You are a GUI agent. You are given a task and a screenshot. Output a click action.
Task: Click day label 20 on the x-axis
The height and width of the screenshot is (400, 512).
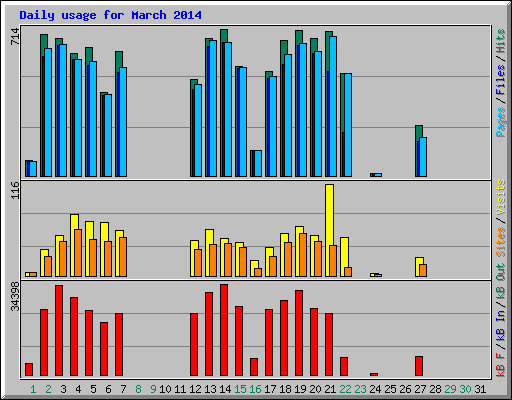pos(315,389)
